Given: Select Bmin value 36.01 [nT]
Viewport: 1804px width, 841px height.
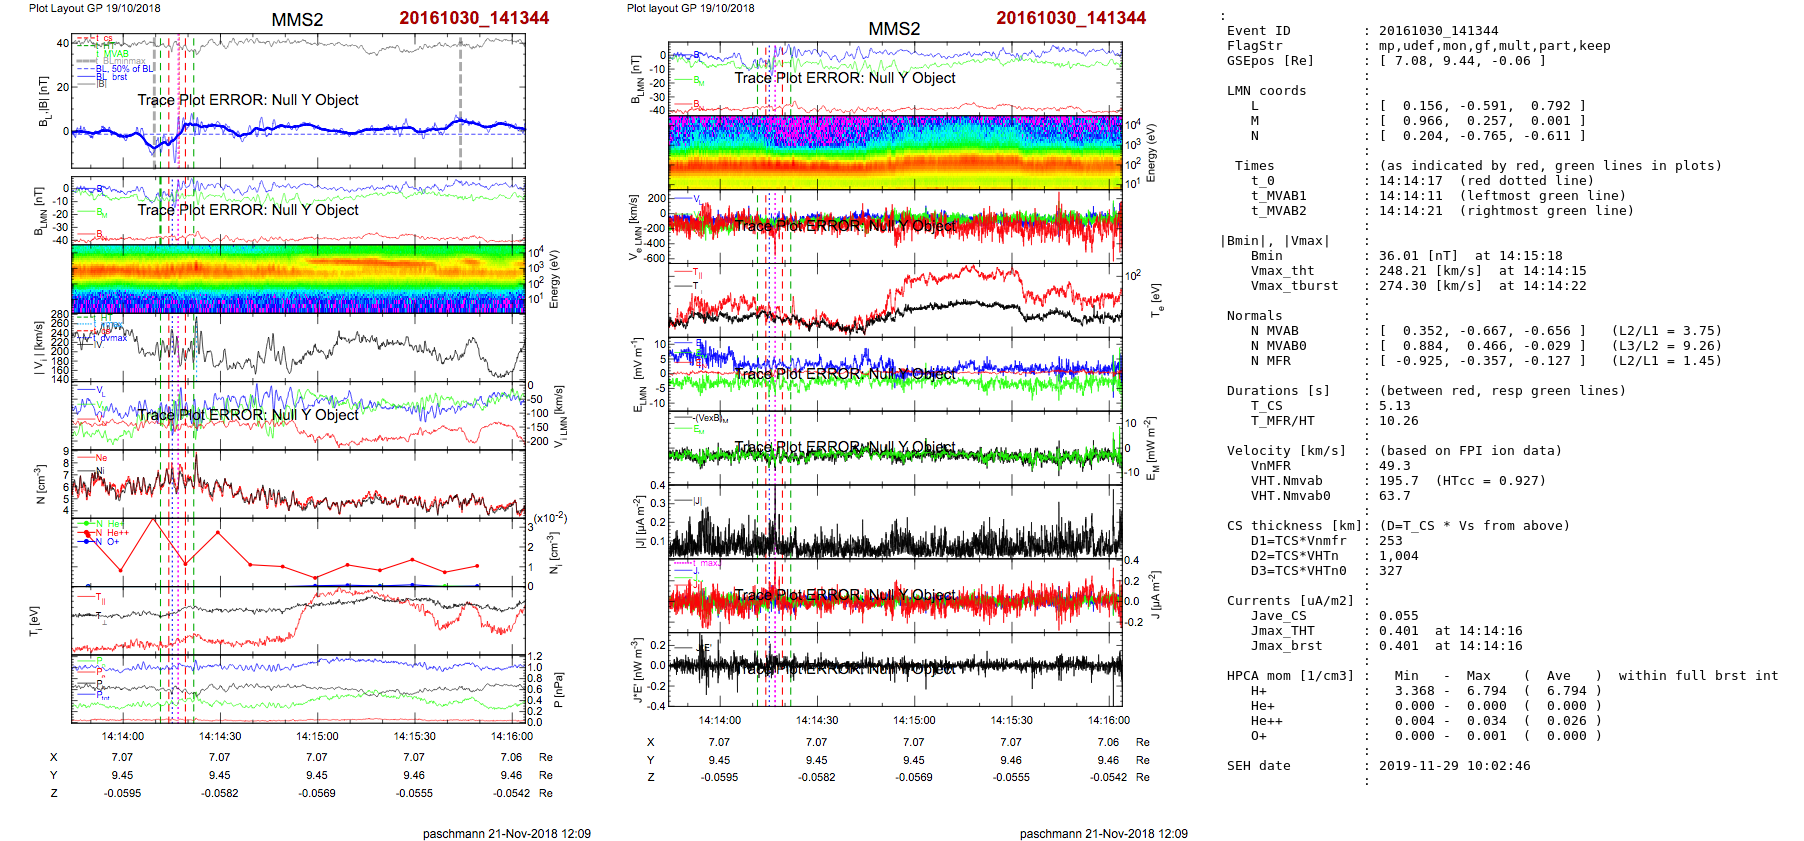Looking at the screenshot, I should 1419,256.
